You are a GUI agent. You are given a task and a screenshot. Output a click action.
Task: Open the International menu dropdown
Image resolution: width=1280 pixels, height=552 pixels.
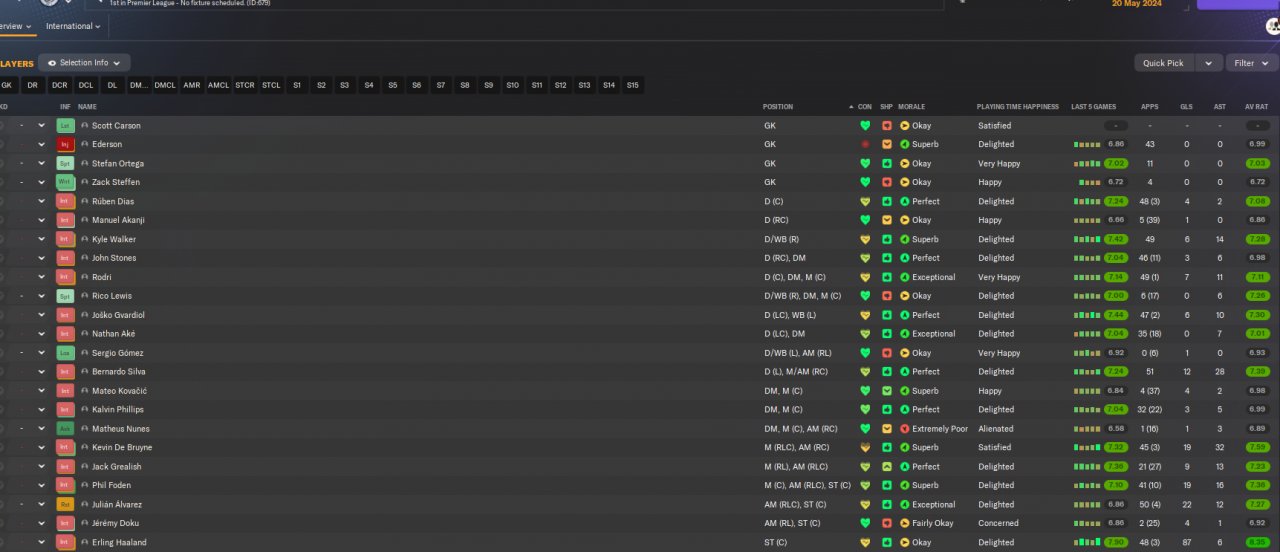pyautogui.click(x=73, y=27)
